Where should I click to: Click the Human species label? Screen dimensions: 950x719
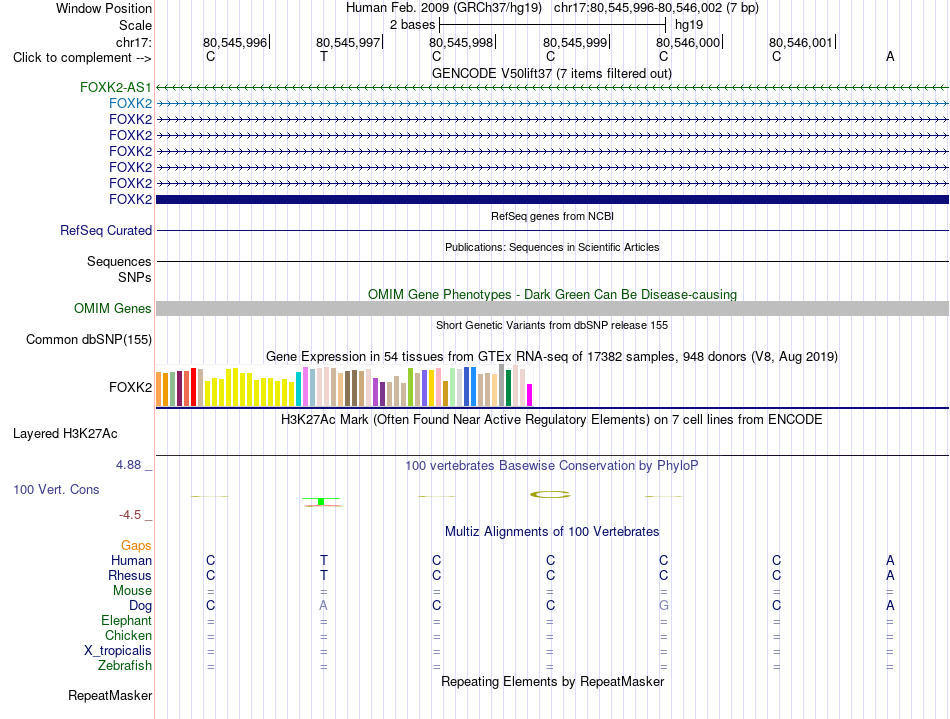point(131,561)
